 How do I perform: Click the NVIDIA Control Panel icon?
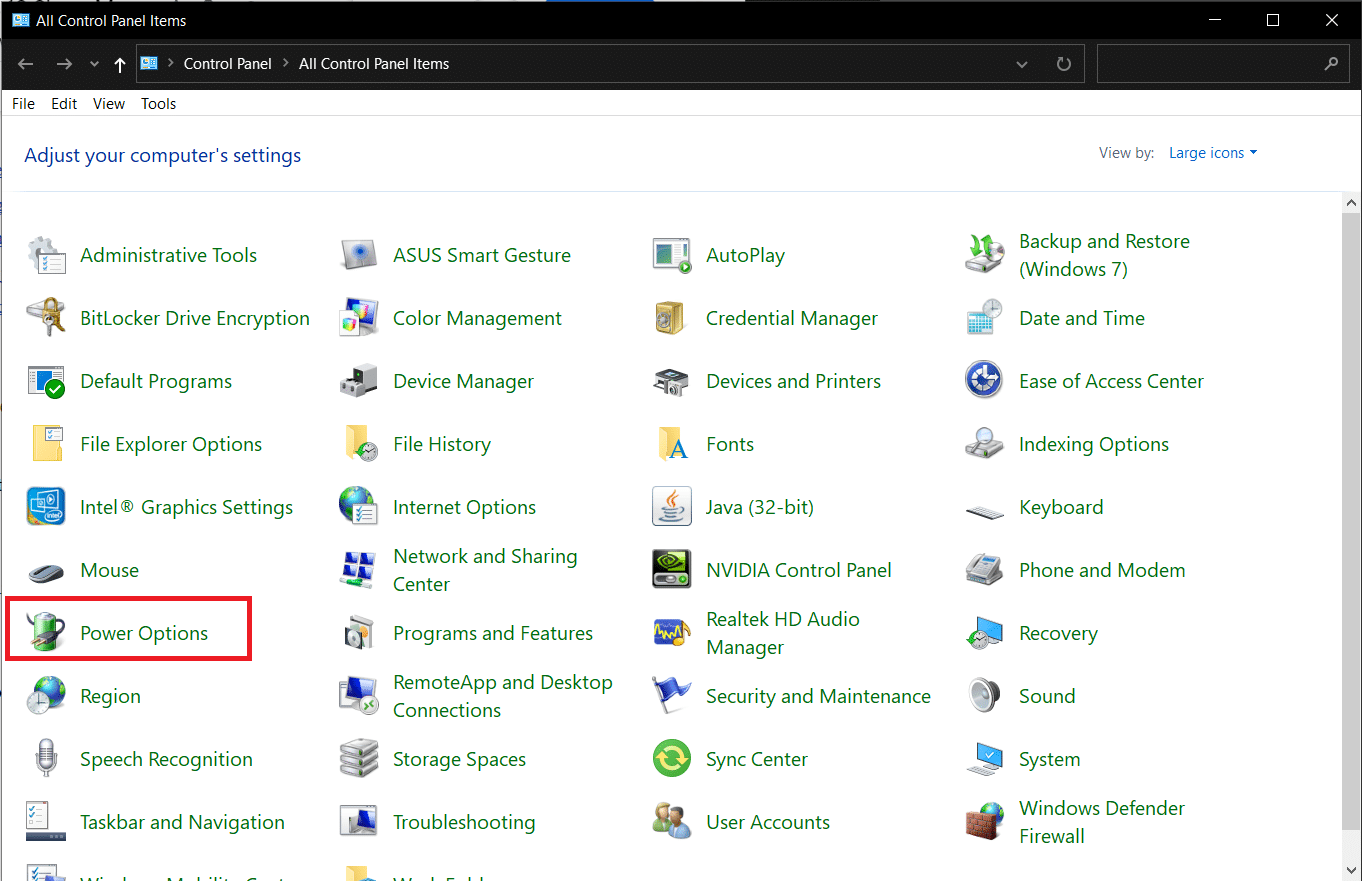[x=671, y=570]
